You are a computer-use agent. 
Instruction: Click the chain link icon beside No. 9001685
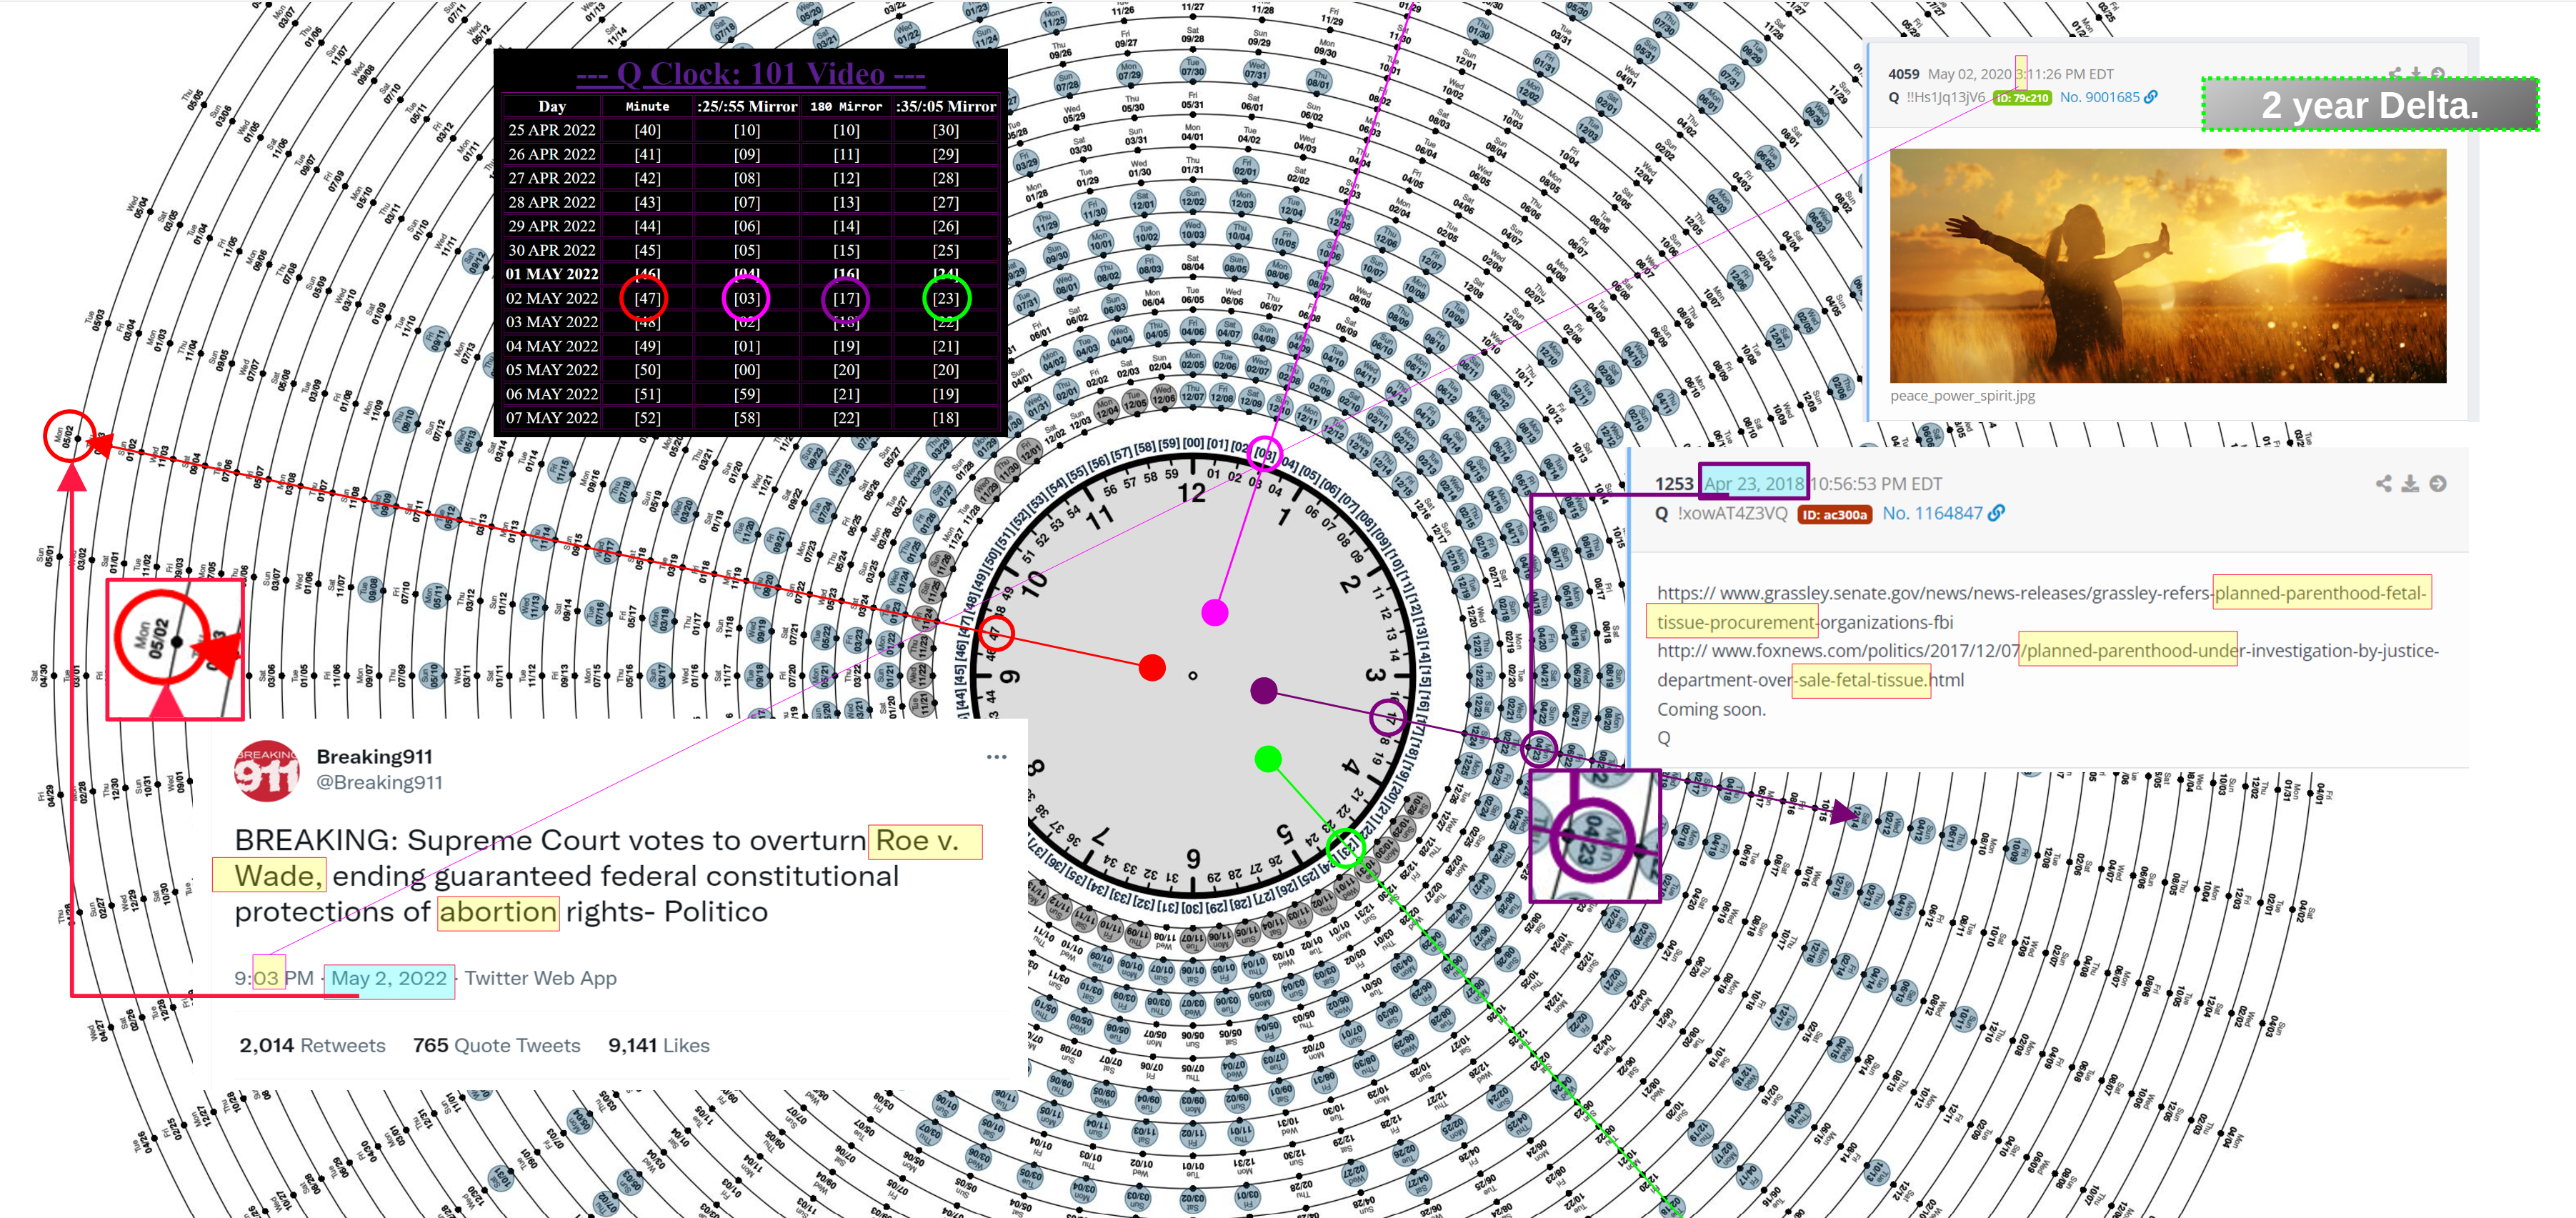(x=2151, y=97)
